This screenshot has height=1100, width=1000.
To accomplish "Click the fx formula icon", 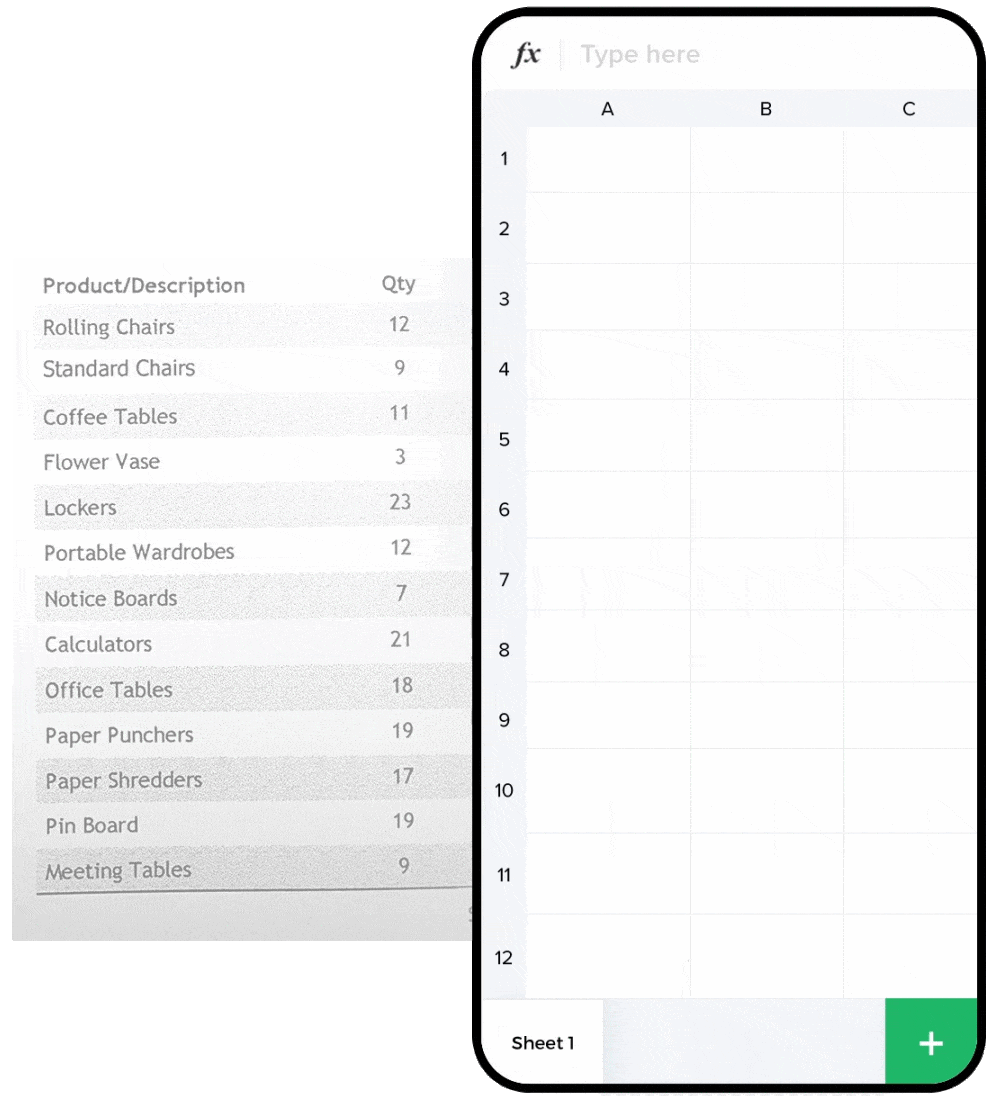I will click(x=526, y=55).
